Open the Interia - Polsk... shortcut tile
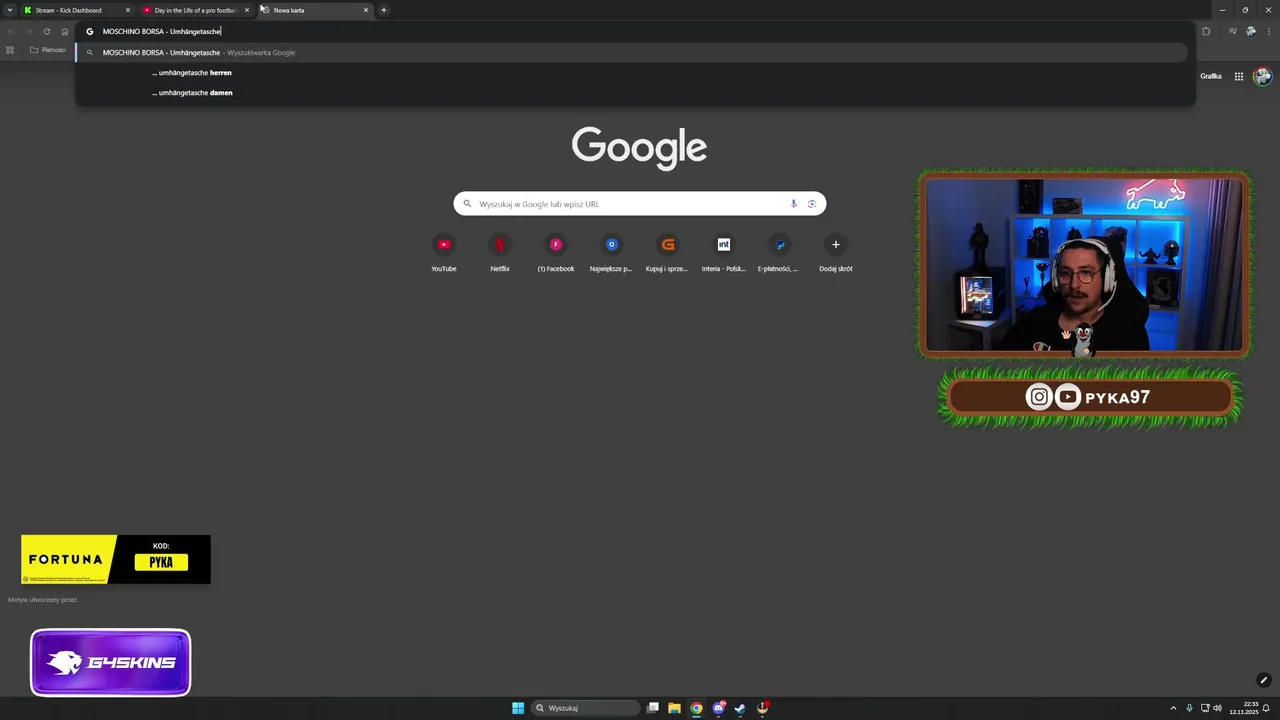The height and width of the screenshot is (720, 1280). [723, 252]
